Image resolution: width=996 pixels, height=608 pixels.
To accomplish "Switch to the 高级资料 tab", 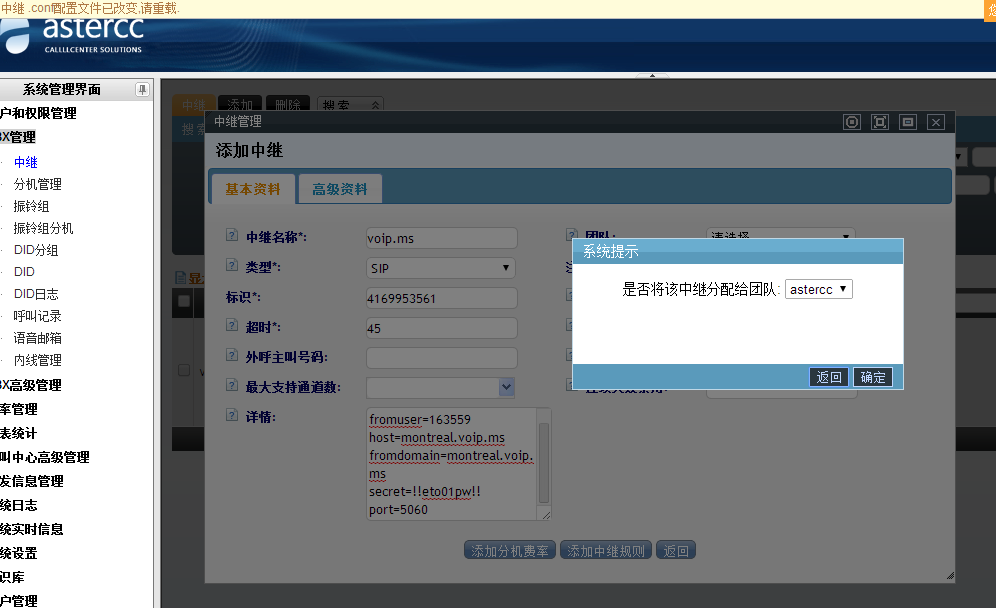I will [x=340, y=189].
